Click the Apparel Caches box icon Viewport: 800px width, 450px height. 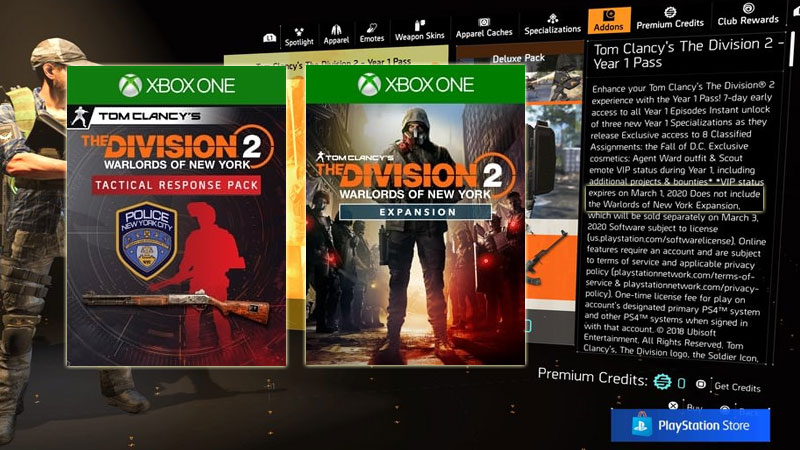coord(484,22)
